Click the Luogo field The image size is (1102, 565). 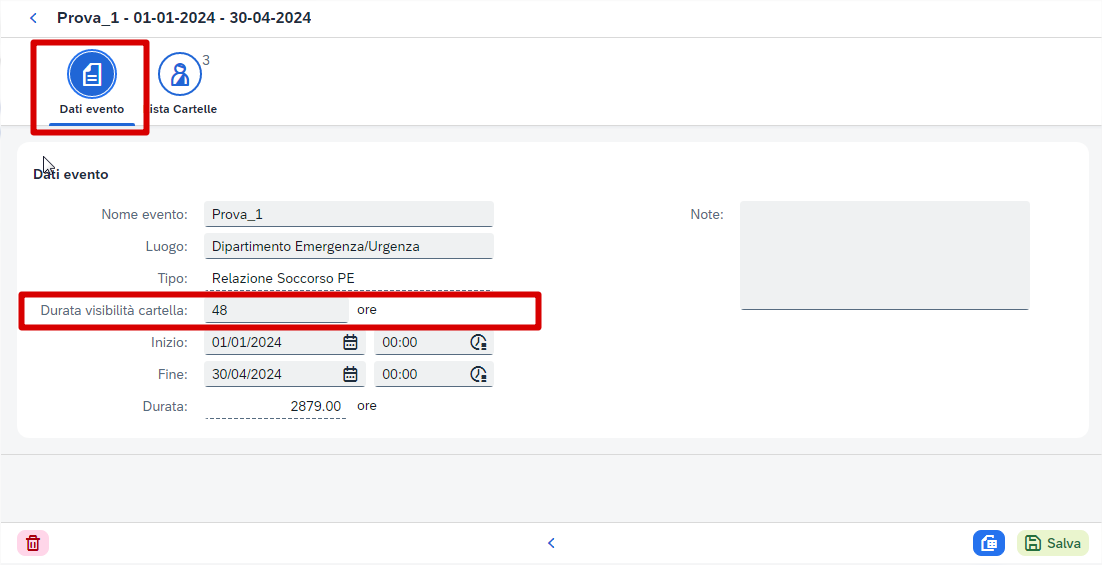[349, 247]
